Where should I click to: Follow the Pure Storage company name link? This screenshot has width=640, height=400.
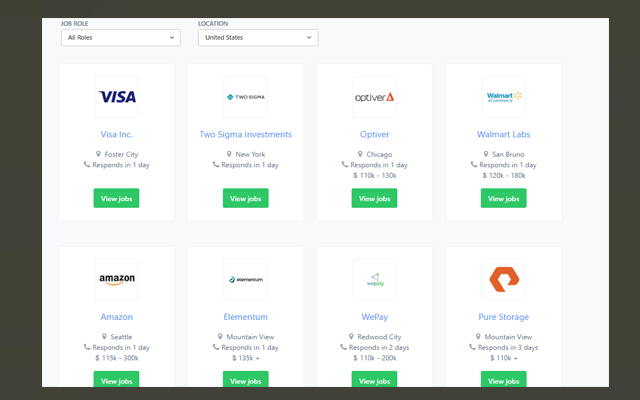[503, 317]
